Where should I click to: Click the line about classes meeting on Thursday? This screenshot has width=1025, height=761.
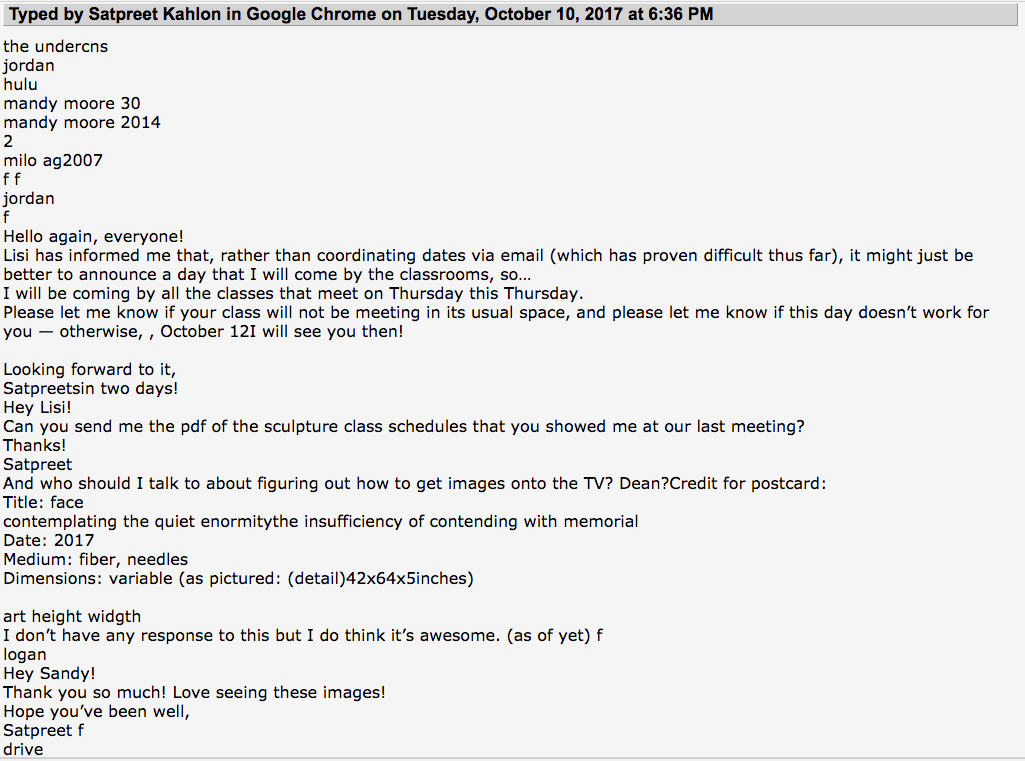point(294,293)
